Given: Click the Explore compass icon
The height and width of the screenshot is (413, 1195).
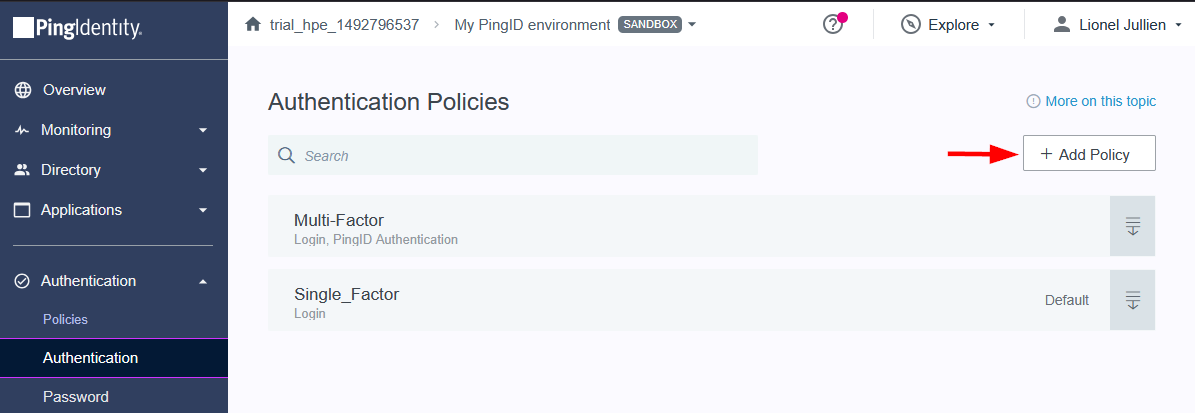Looking at the screenshot, I should tap(910, 25).
